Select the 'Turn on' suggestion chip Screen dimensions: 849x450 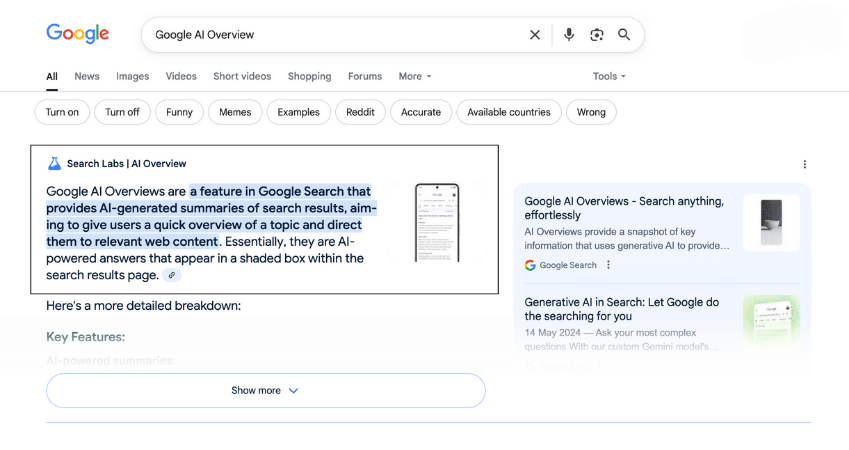62,112
